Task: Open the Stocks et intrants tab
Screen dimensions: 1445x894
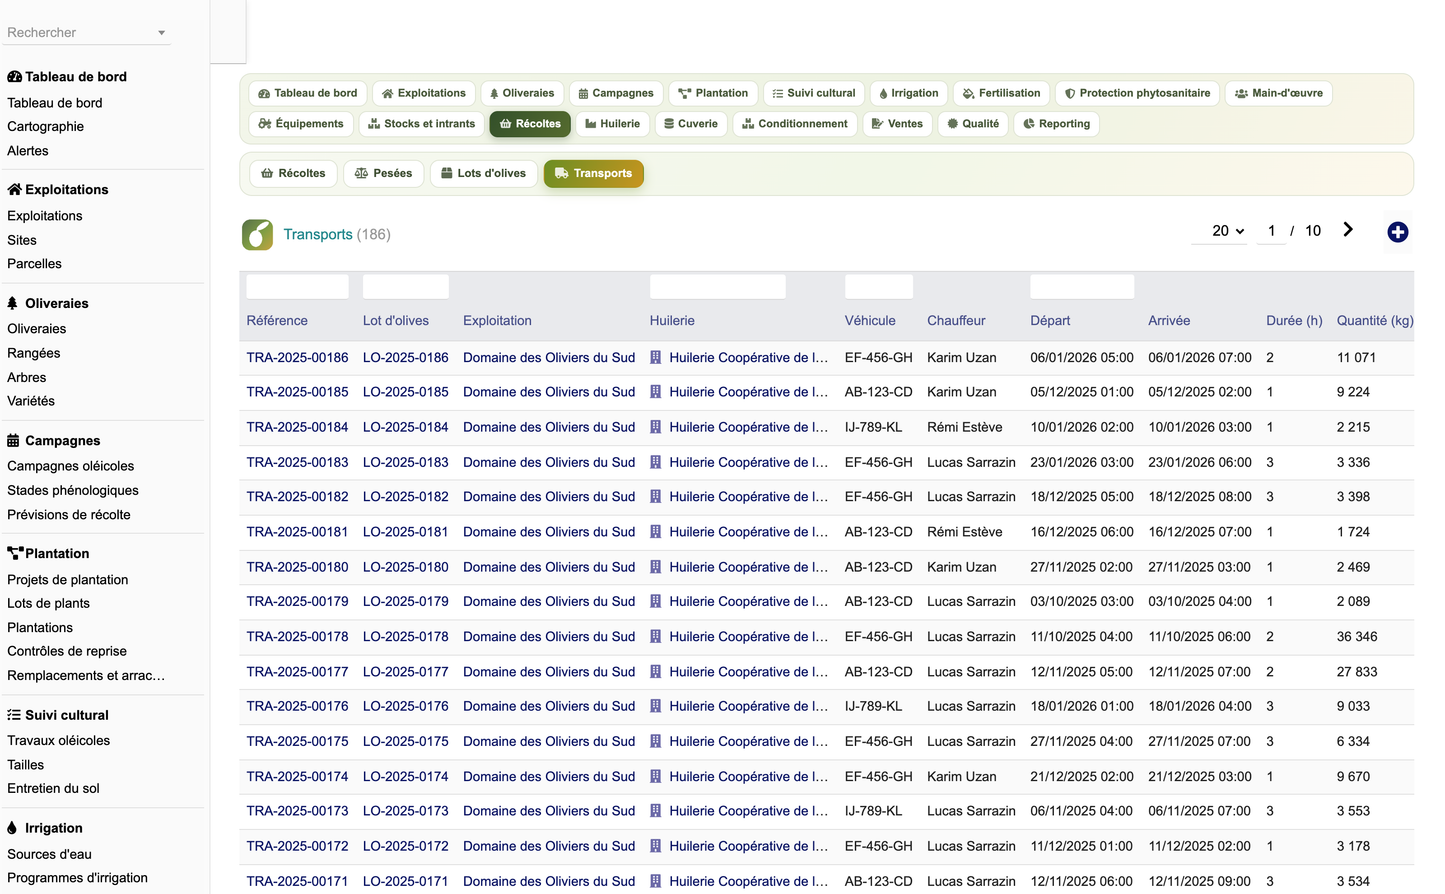Action: coord(421,124)
